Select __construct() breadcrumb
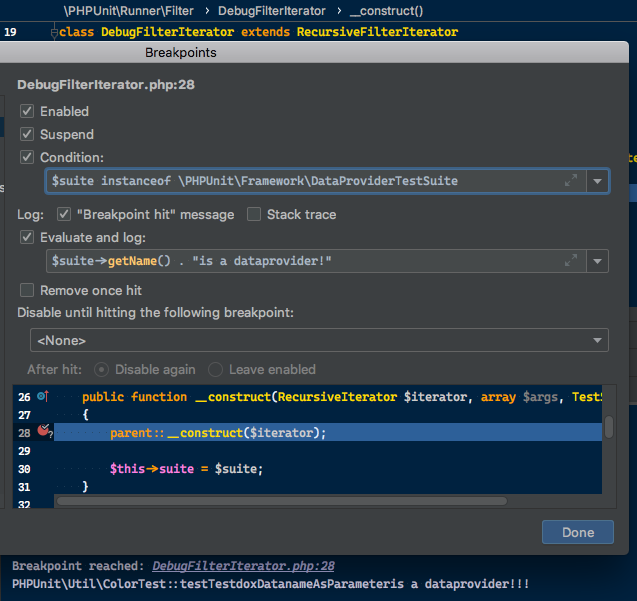Viewport: 637px width, 601px height. [x=386, y=11]
